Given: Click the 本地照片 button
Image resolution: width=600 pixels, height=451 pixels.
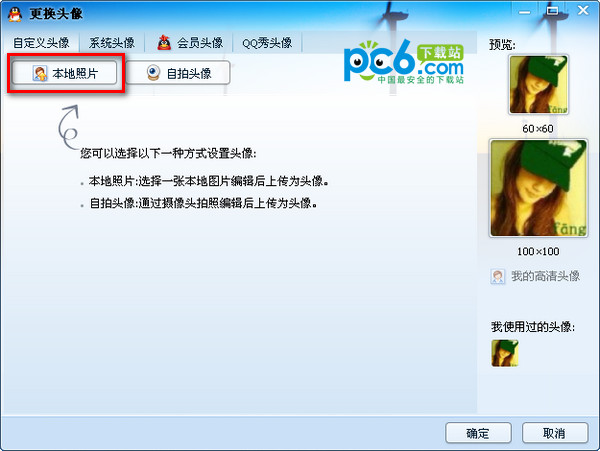Looking at the screenshot, I should coord(64,73).
